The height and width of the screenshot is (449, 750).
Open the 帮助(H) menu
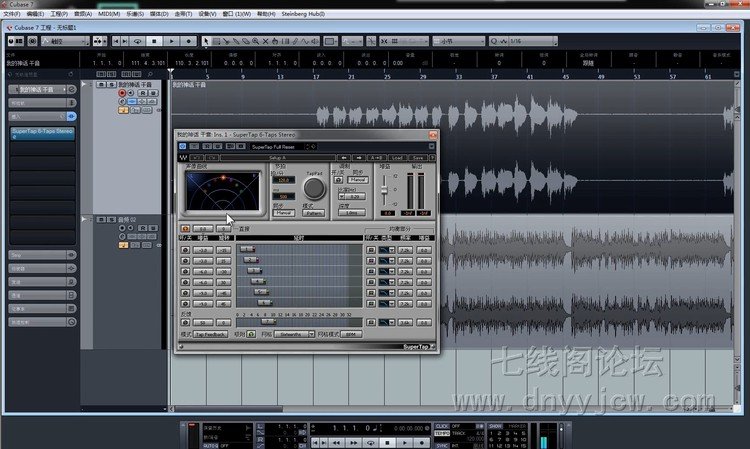tap(266, 14)
